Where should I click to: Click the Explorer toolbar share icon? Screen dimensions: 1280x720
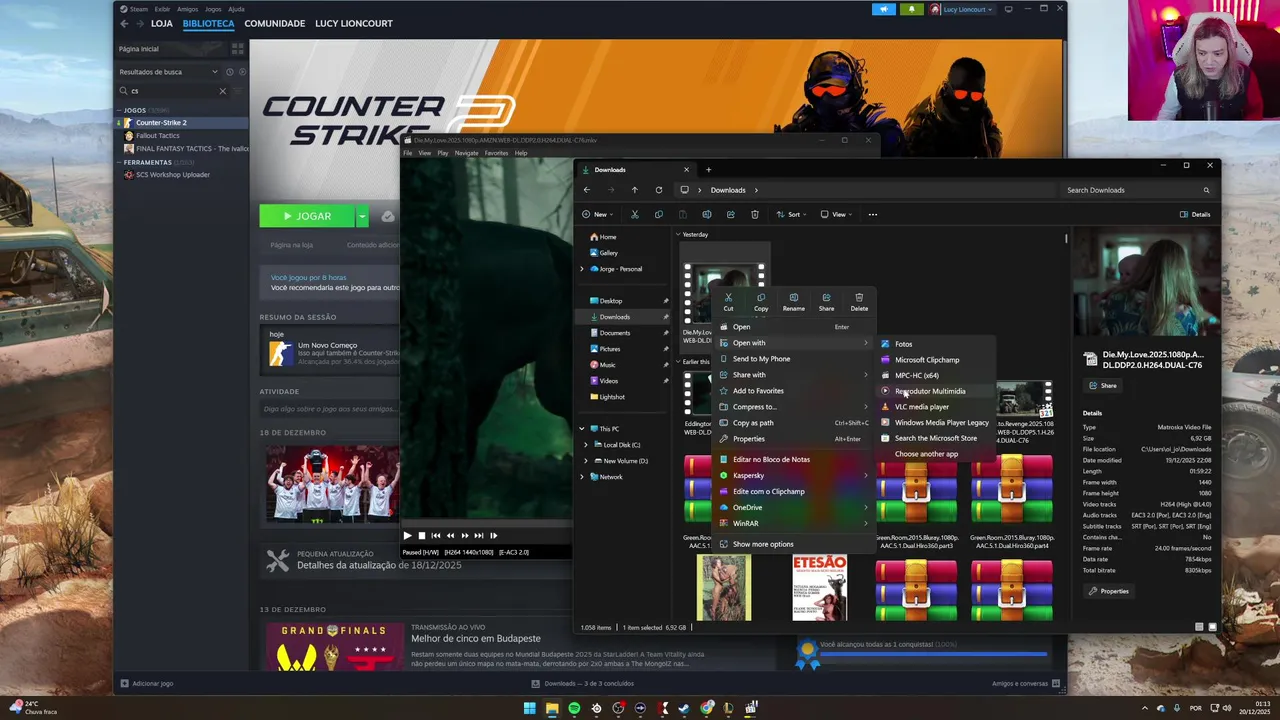(x=731, y=214)
